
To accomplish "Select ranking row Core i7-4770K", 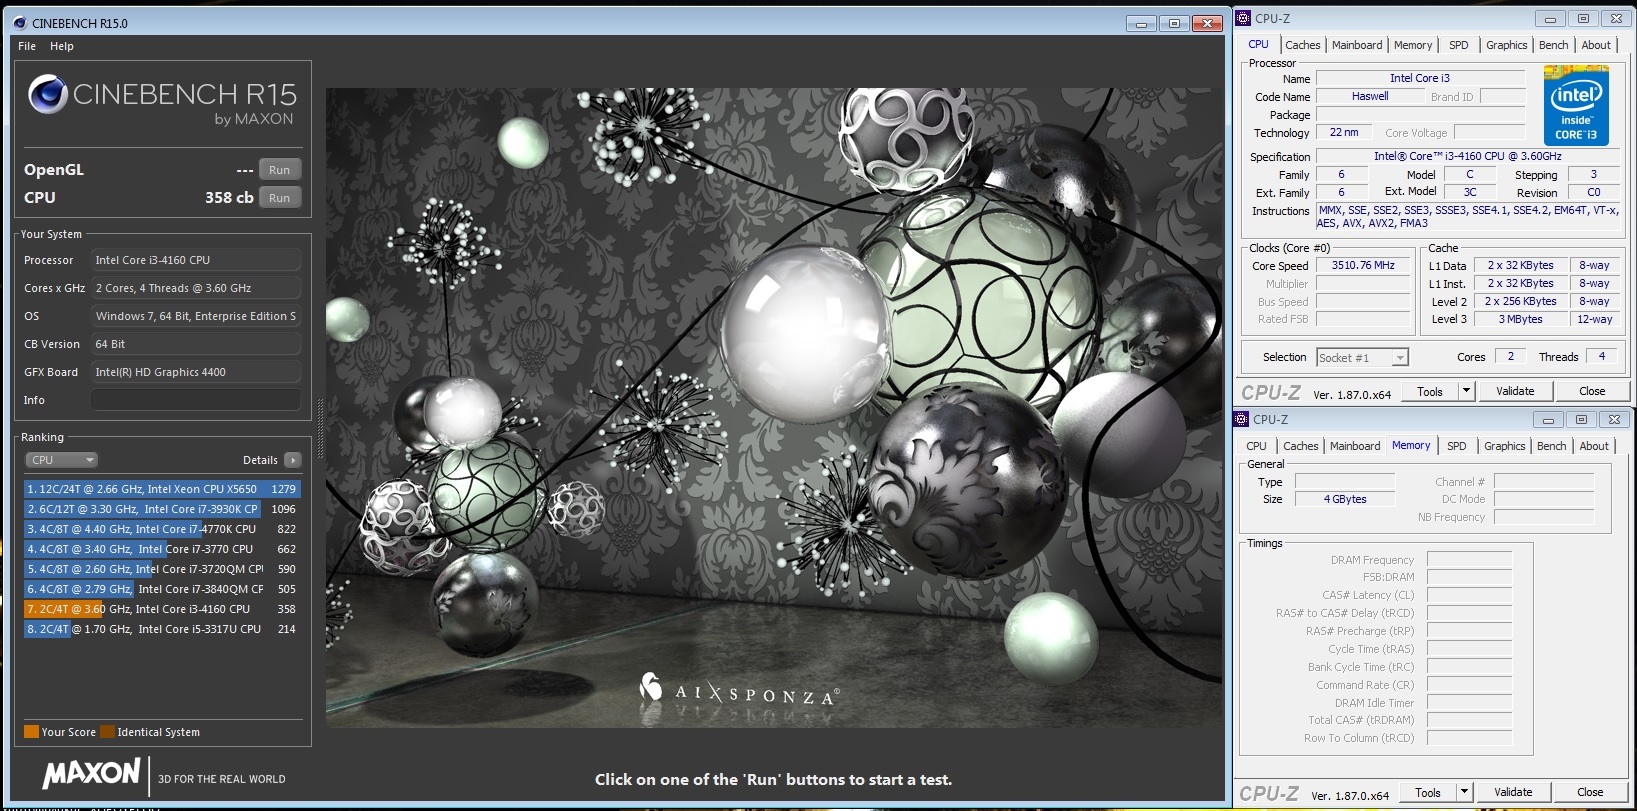I will (x=162, y=529).
